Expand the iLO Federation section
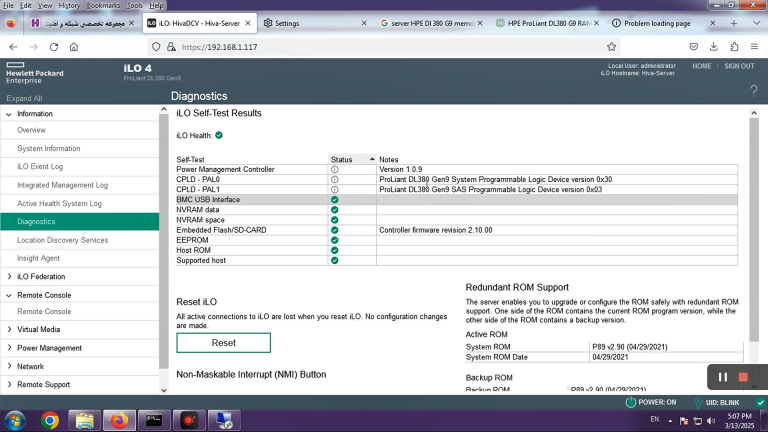 9,277
